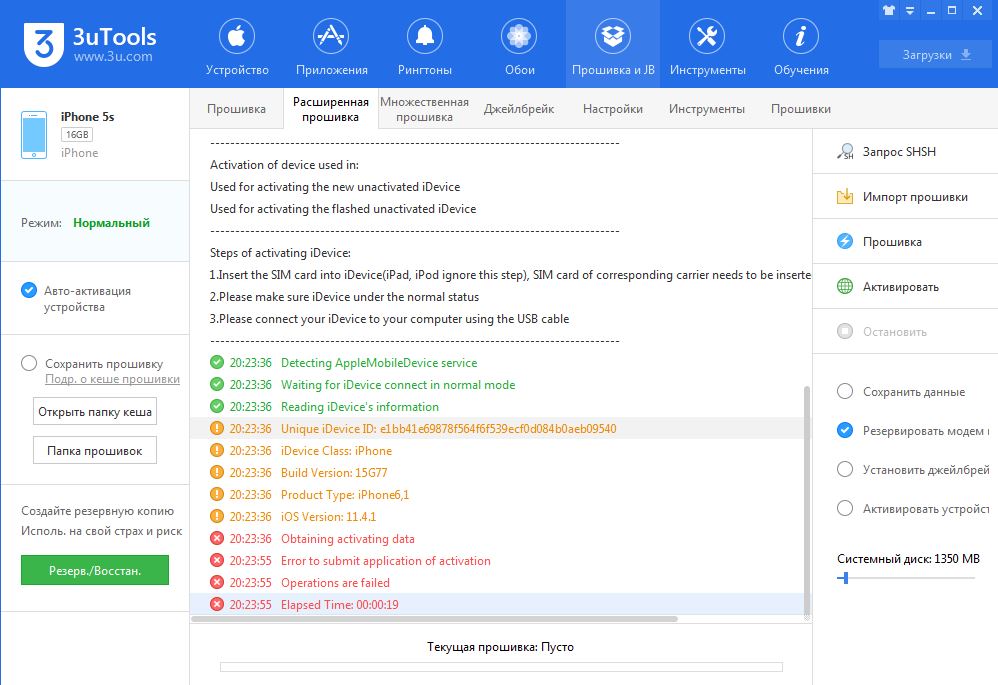The width and height of the screenshot is (998, 685).
Task: Enable the Активировать устройство option
Action: (845, 508)
